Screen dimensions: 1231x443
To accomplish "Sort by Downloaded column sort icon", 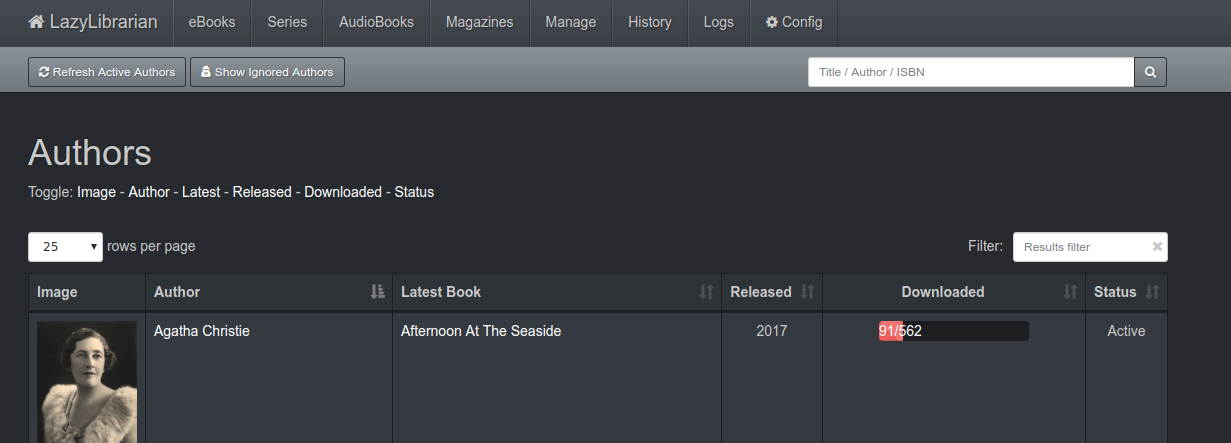I will click(1070, 292).
